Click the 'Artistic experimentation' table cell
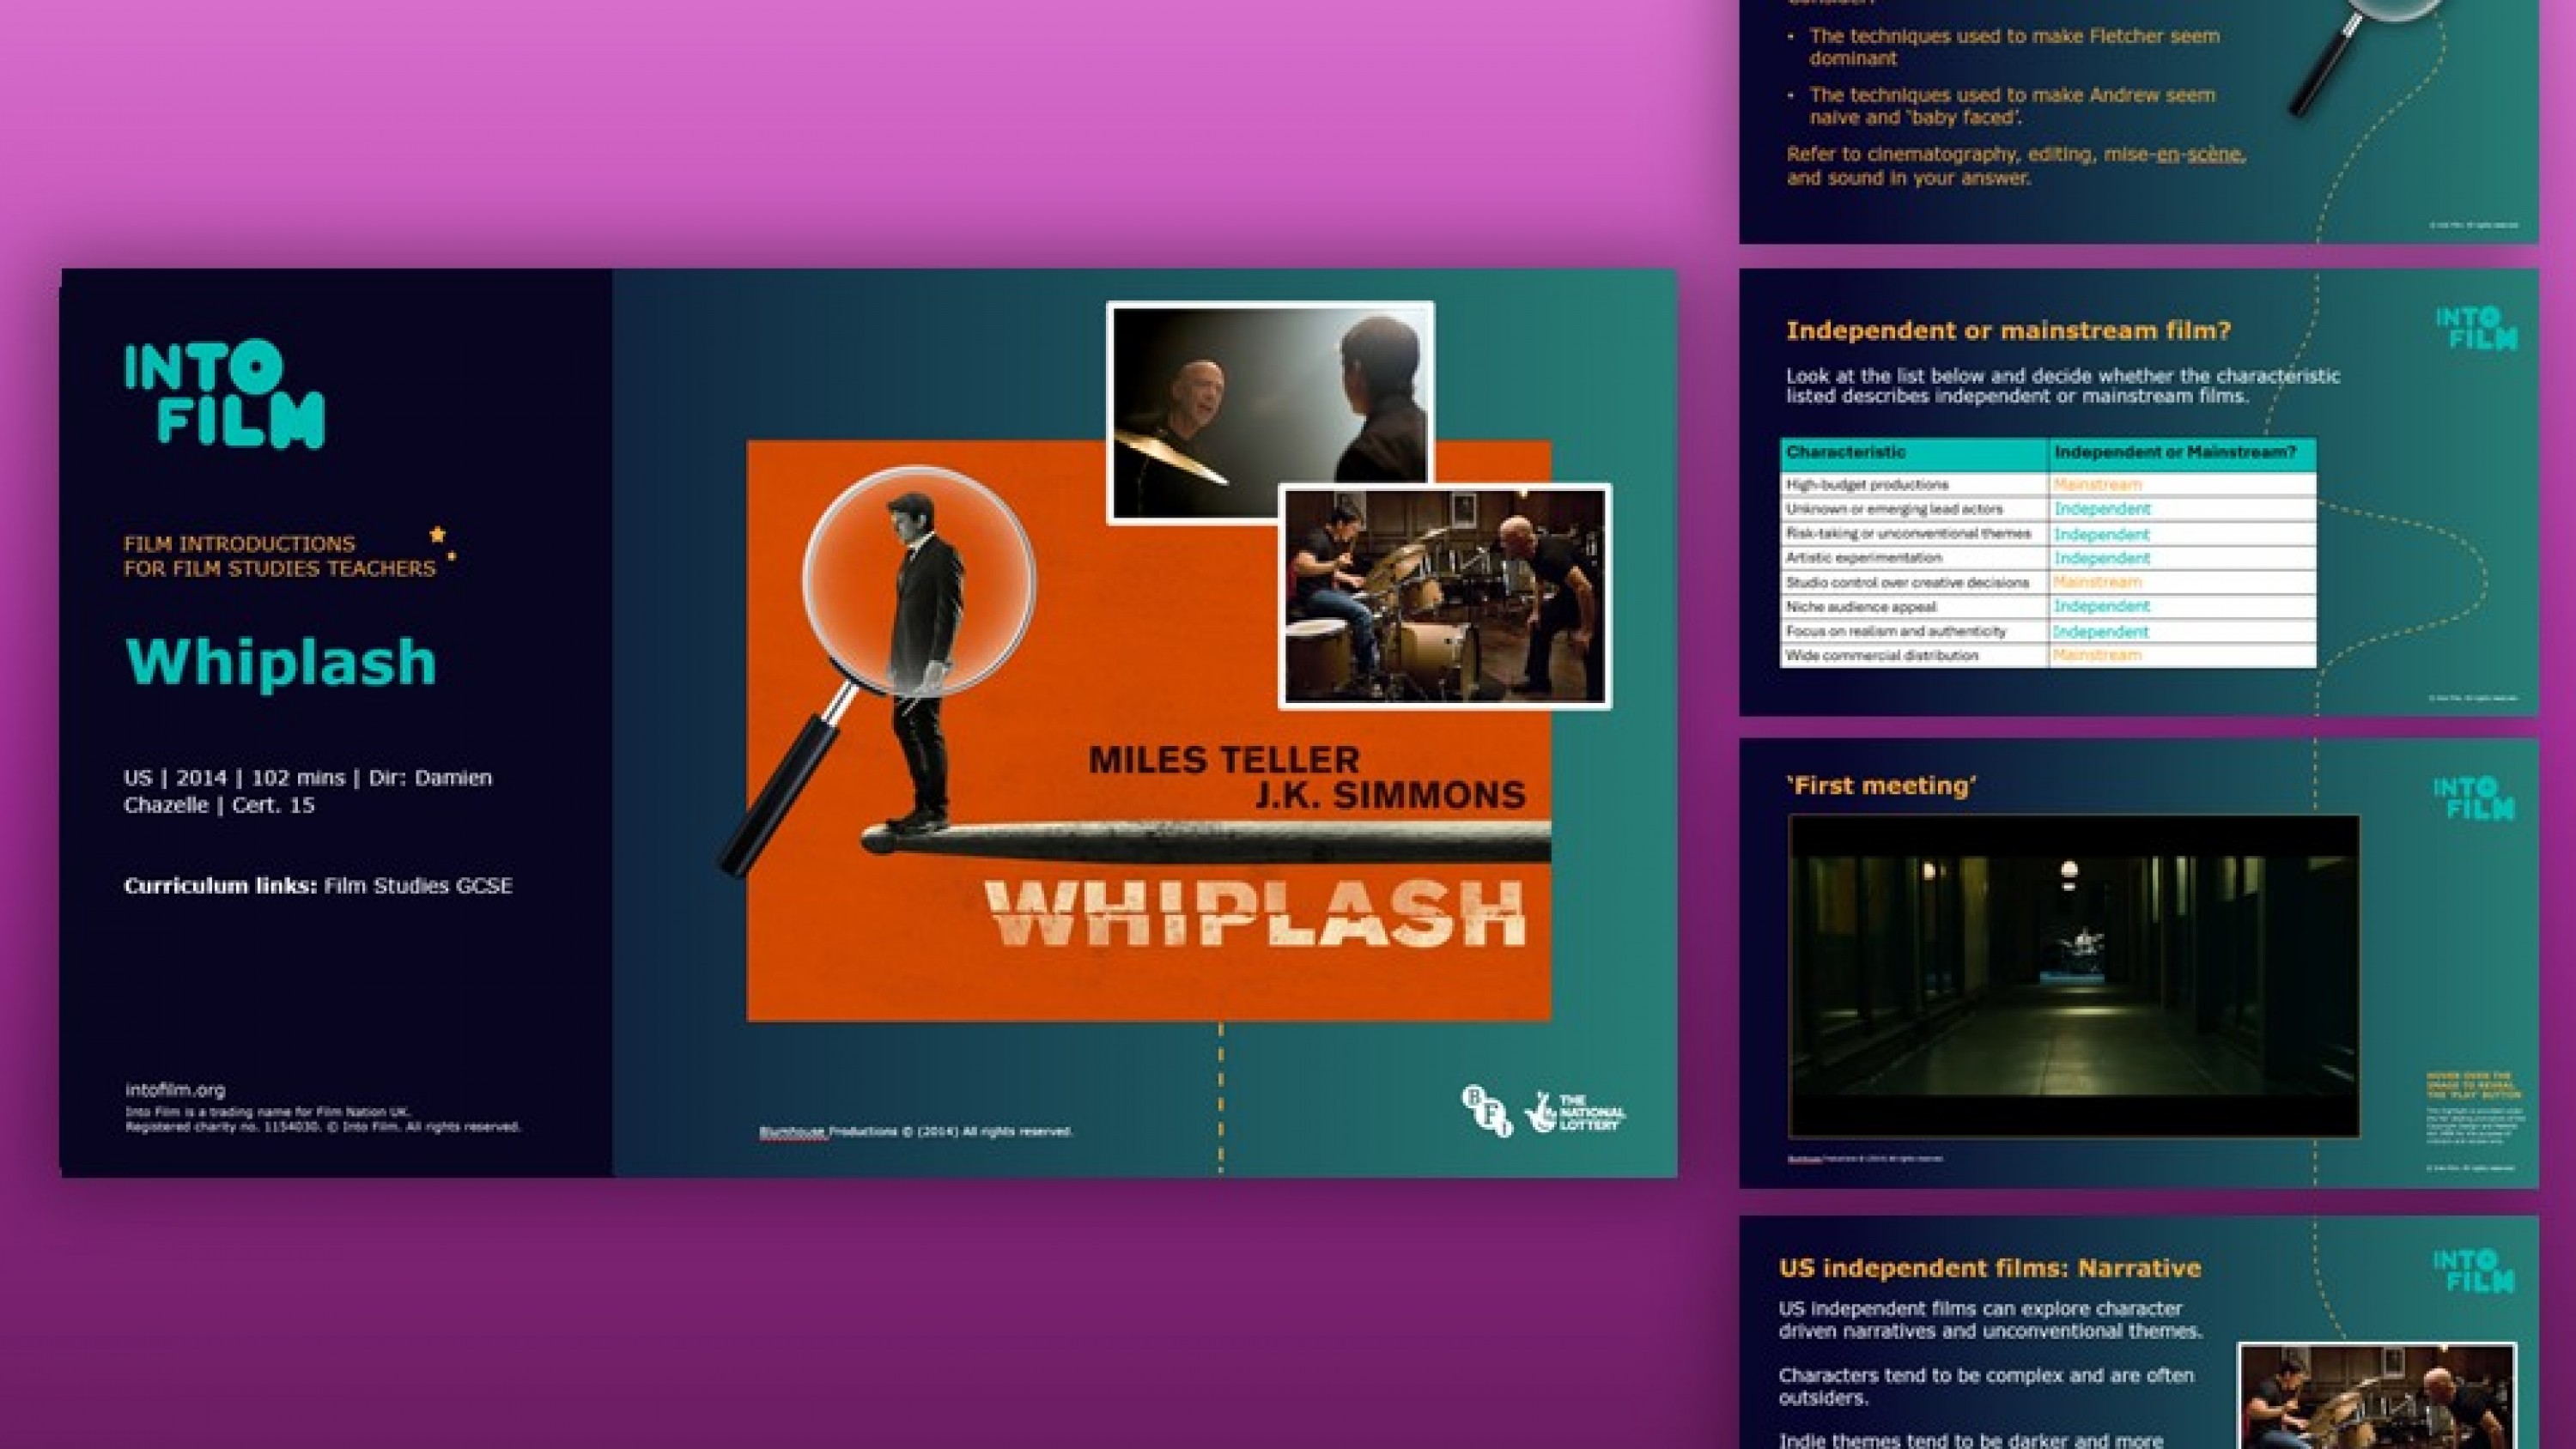This screenshot has height=1449, width=2576. pyautogui.click(x=1915, y=558)
